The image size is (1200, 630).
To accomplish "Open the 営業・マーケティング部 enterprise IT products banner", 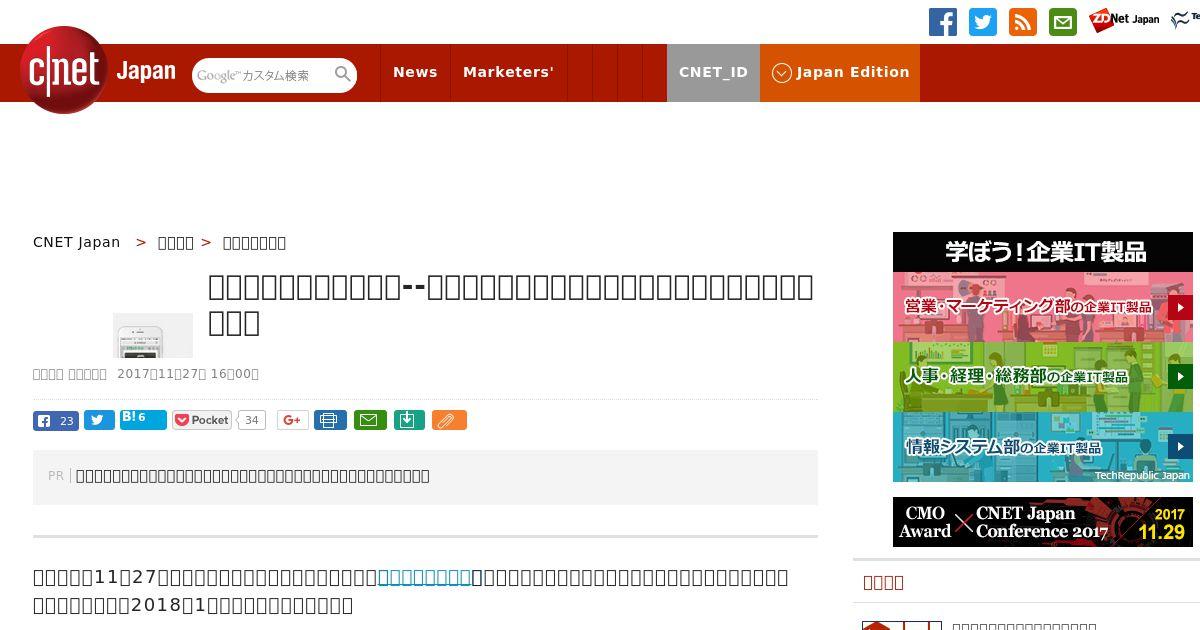I will [1043, 307].
